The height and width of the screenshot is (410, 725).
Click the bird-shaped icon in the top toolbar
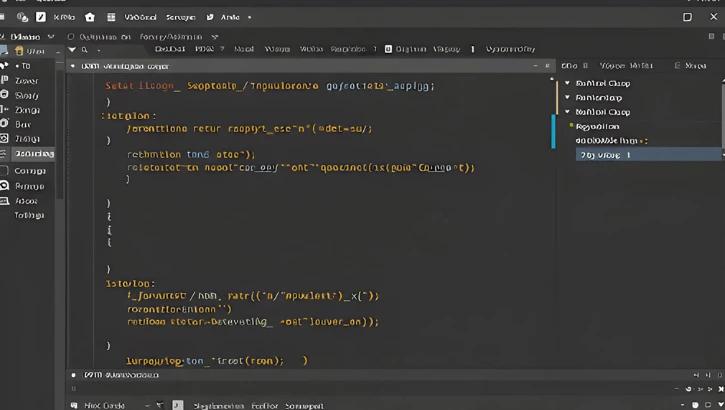(210, 17)
